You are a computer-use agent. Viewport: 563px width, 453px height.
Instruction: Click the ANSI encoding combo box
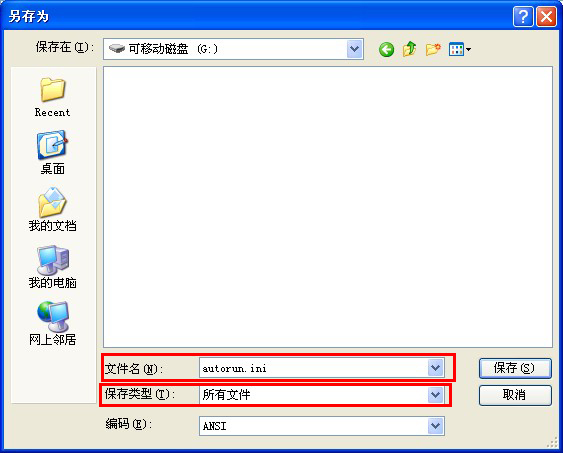coord(322,426)
